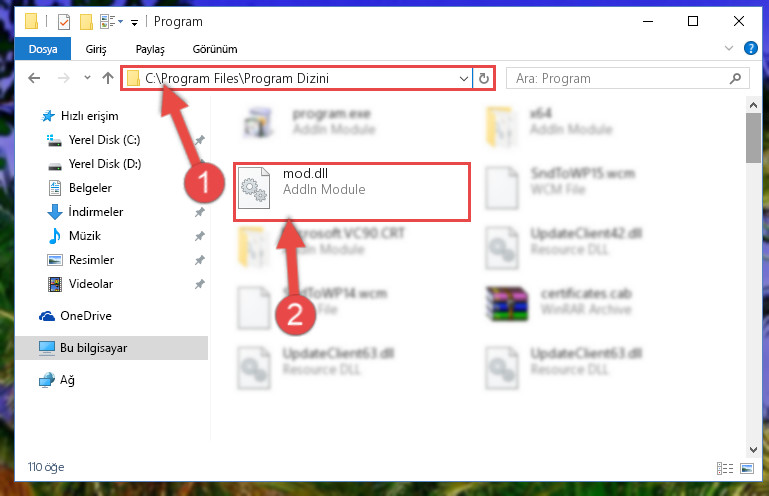
Task: Switch to the Görünüm ribbon tab
Action: point(215,49)
